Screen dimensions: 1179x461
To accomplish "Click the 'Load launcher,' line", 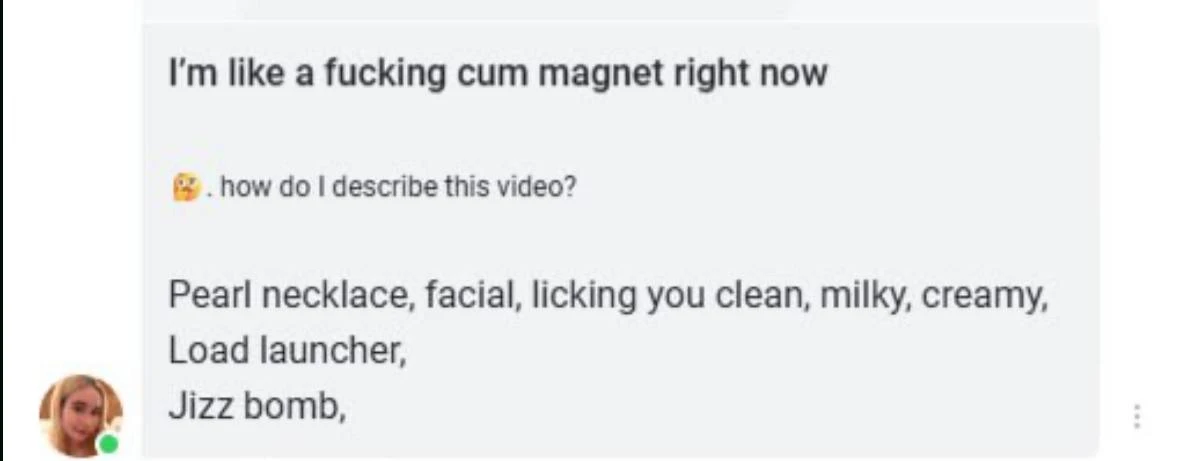I will point(287,351).
